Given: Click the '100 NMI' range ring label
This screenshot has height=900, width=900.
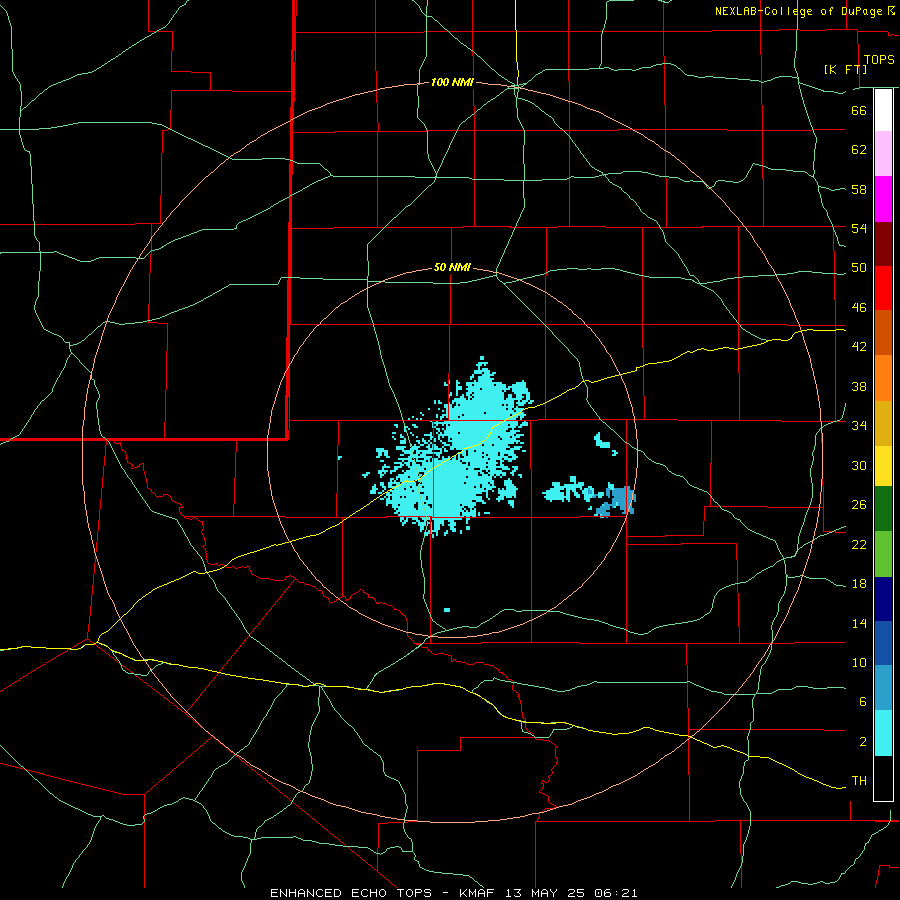Looking at the screenshot, I should (452, 83).
